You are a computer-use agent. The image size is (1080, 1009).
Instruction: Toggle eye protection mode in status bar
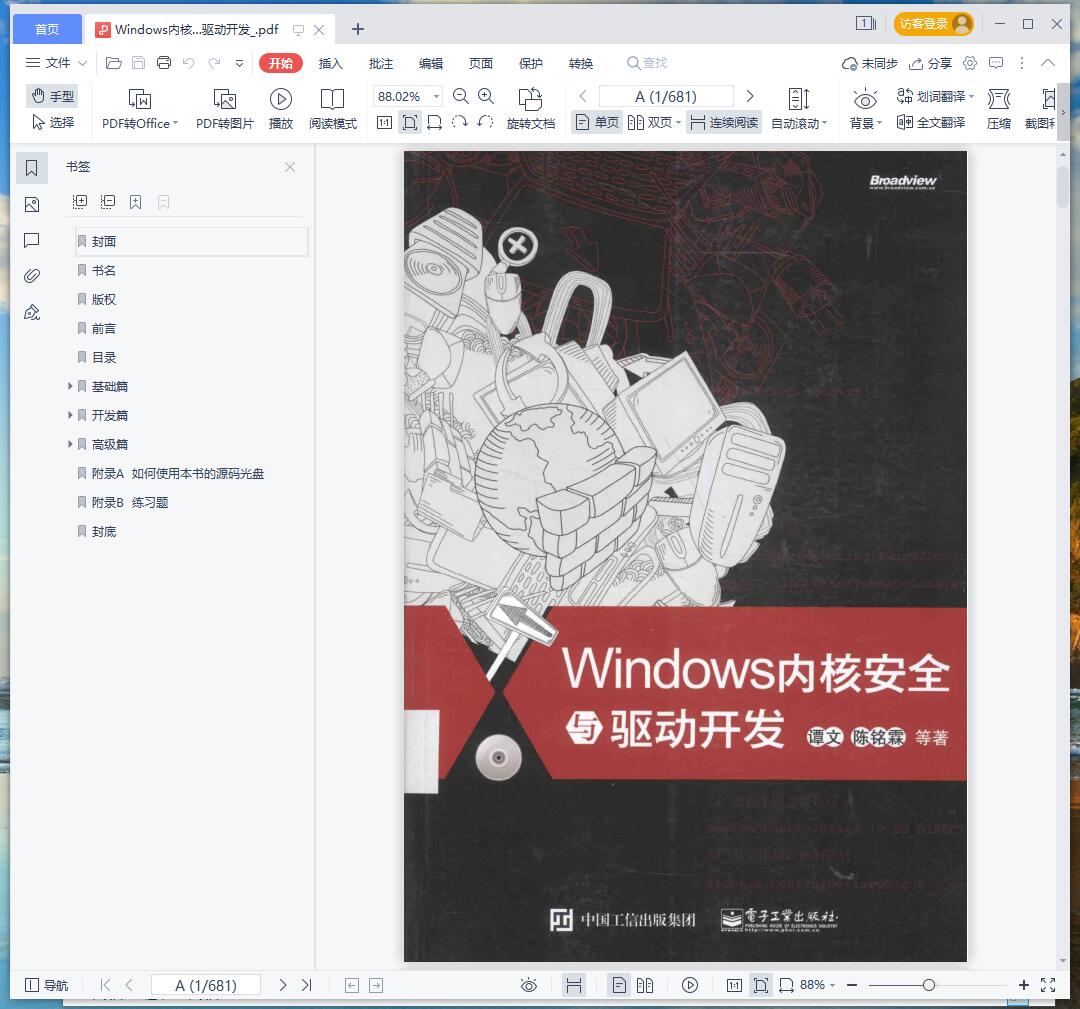[x=528, y=985]
